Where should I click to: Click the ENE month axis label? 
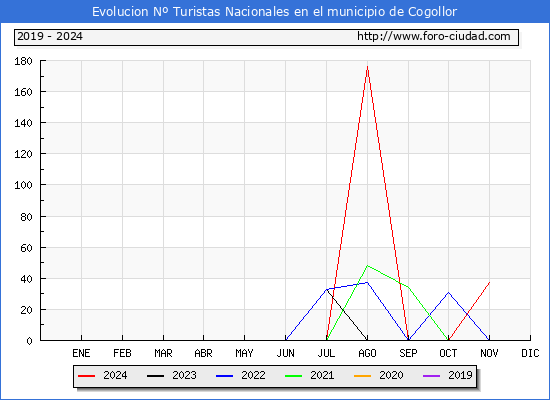click(81, 353)
